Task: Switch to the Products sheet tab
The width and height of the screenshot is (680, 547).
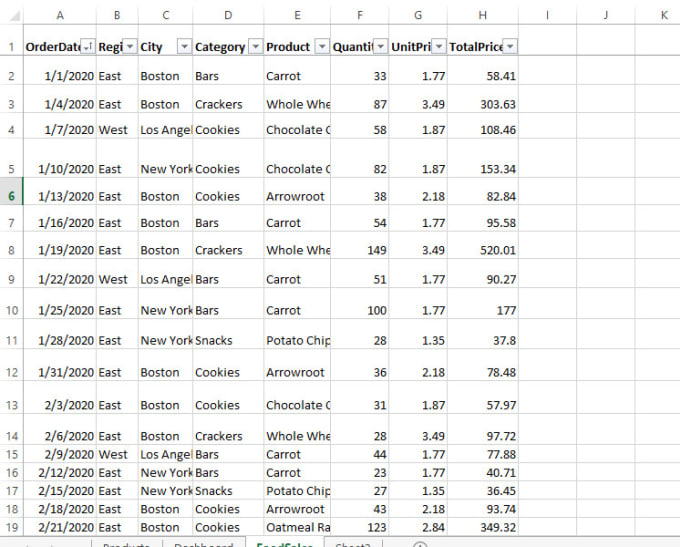Action: pyautogui.click(x=127, y=544)
